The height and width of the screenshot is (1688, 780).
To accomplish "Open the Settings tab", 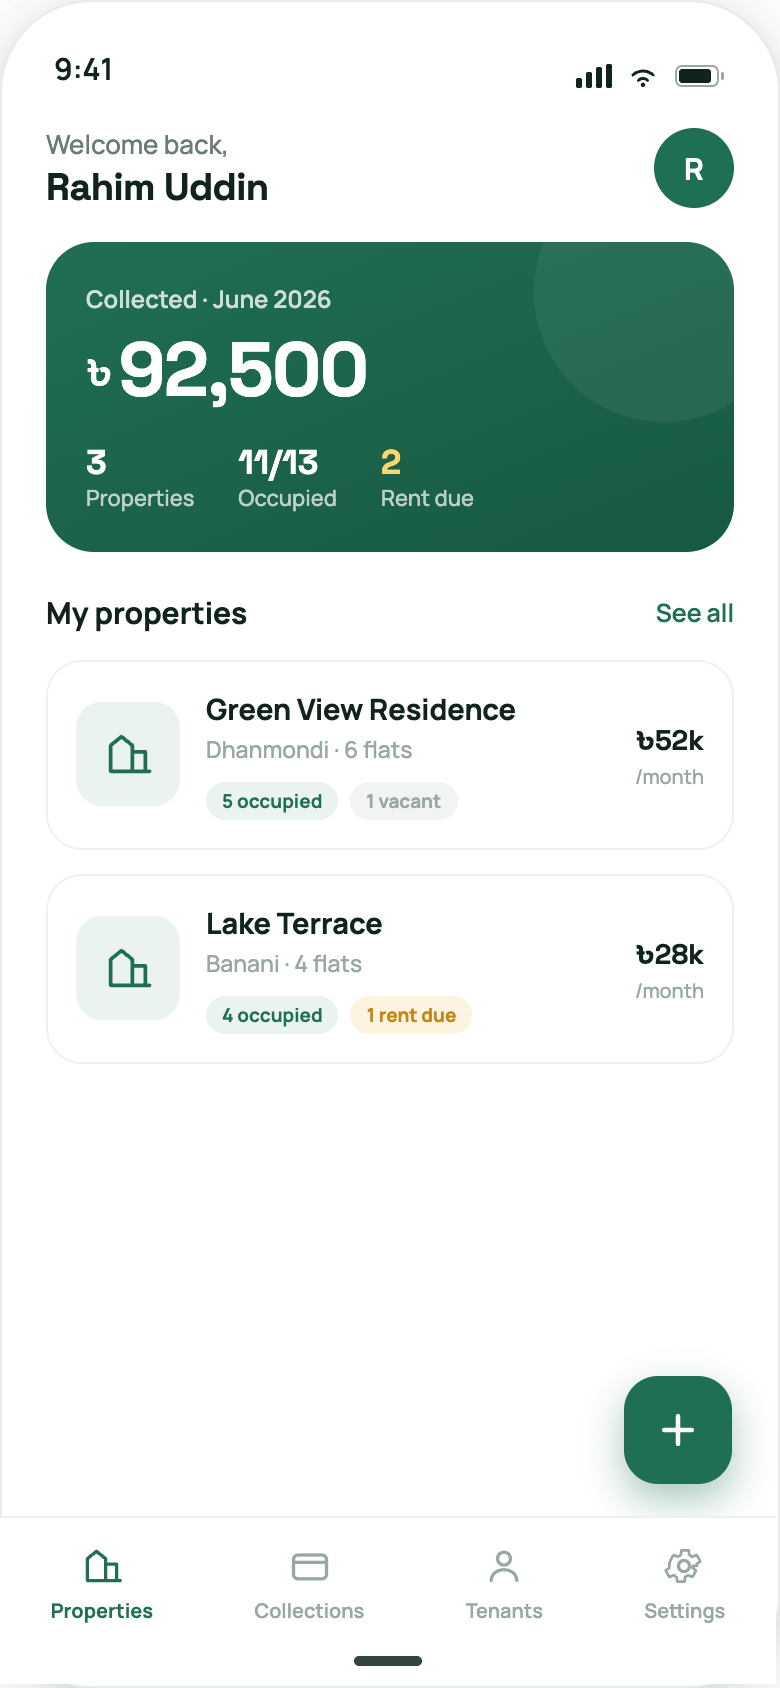I will 684,1585.
